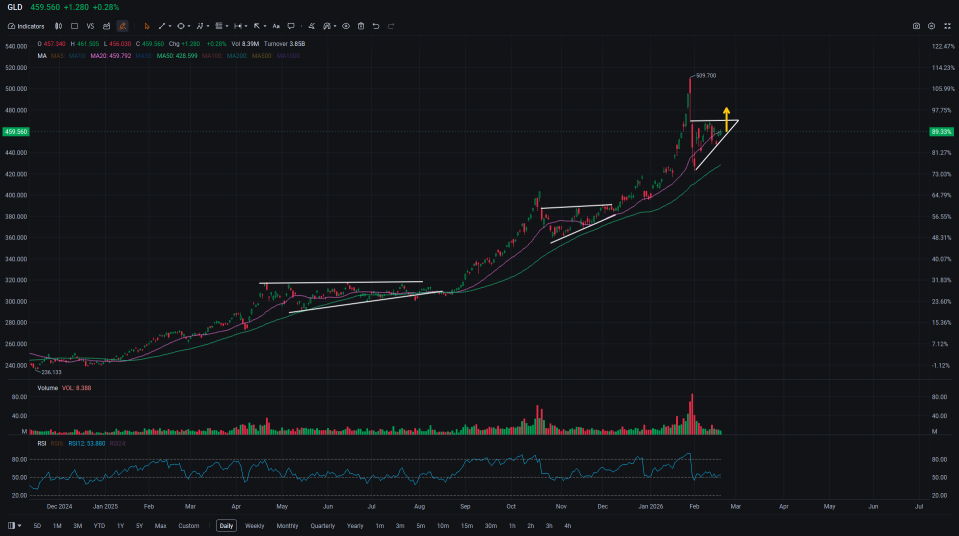Viewport: 959px width, 536px height.
Task: Expand the arrow marker dropdown arrow
Action: tap(264, 26)
